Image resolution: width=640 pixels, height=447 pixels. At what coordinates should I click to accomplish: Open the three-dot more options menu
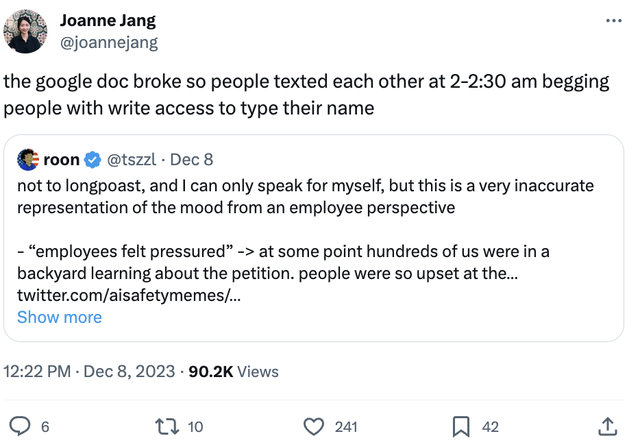click(x=613, y=21)
